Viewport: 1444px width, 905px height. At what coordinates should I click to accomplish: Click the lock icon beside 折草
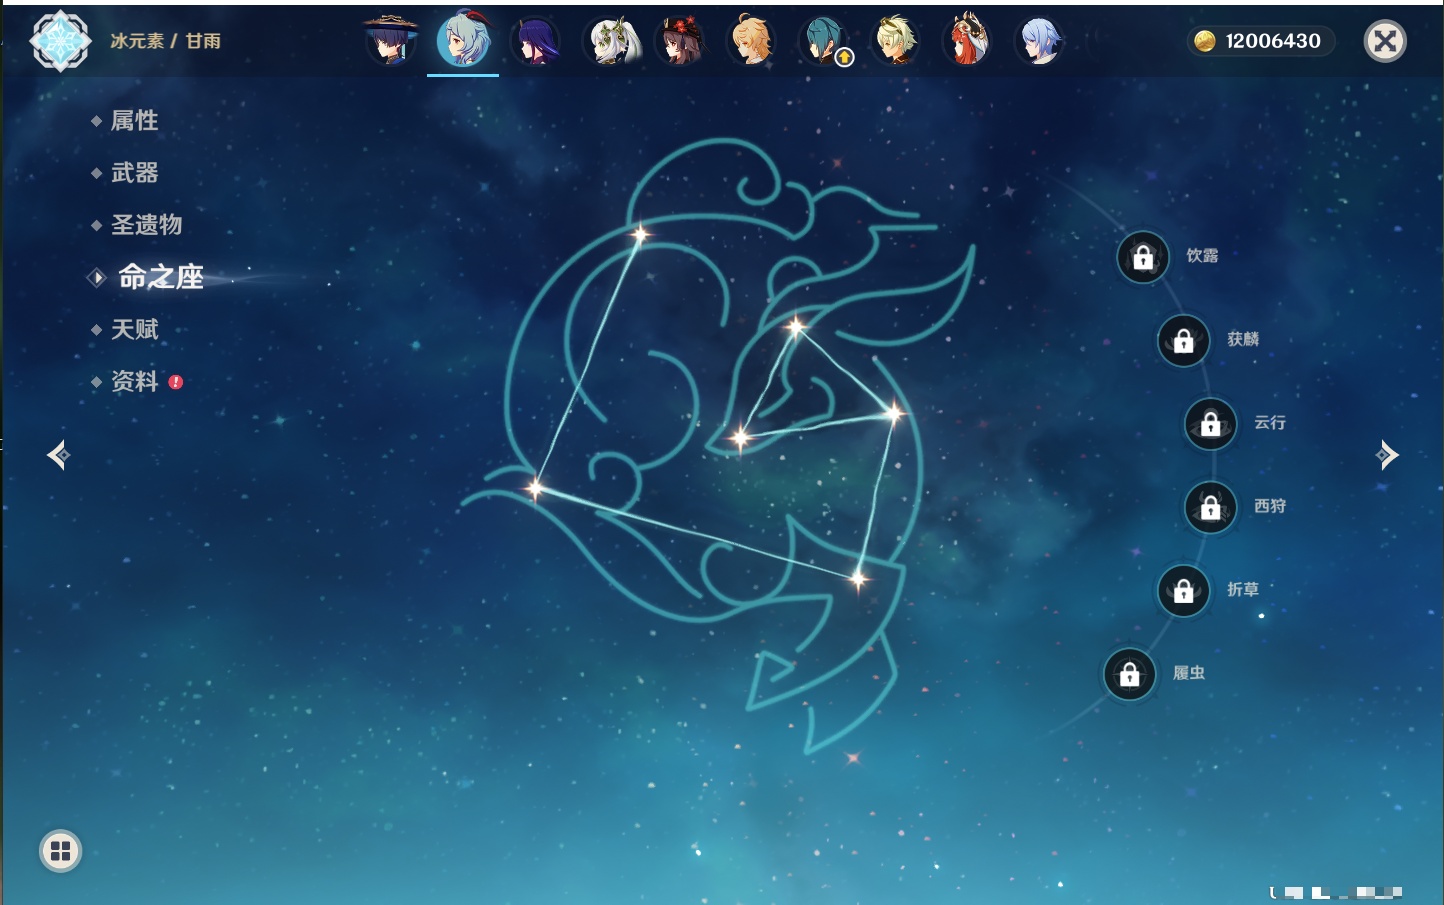[1183, 592]
